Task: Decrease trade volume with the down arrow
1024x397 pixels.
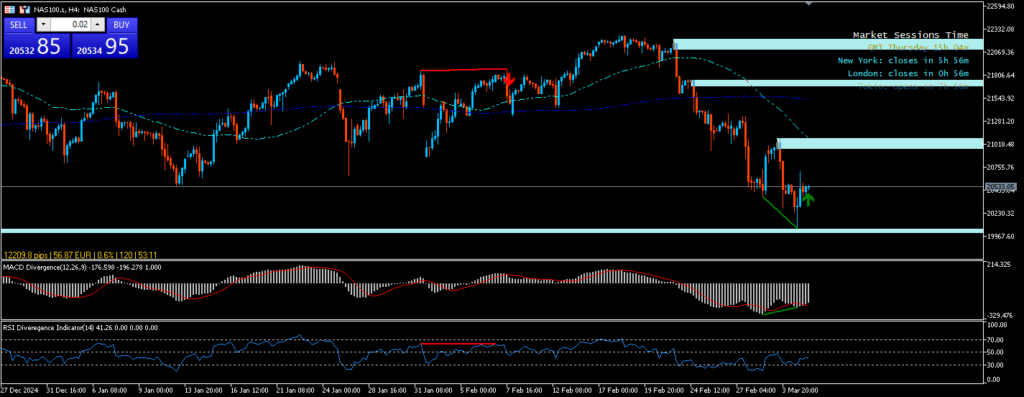Action: [x=43, y=24]
